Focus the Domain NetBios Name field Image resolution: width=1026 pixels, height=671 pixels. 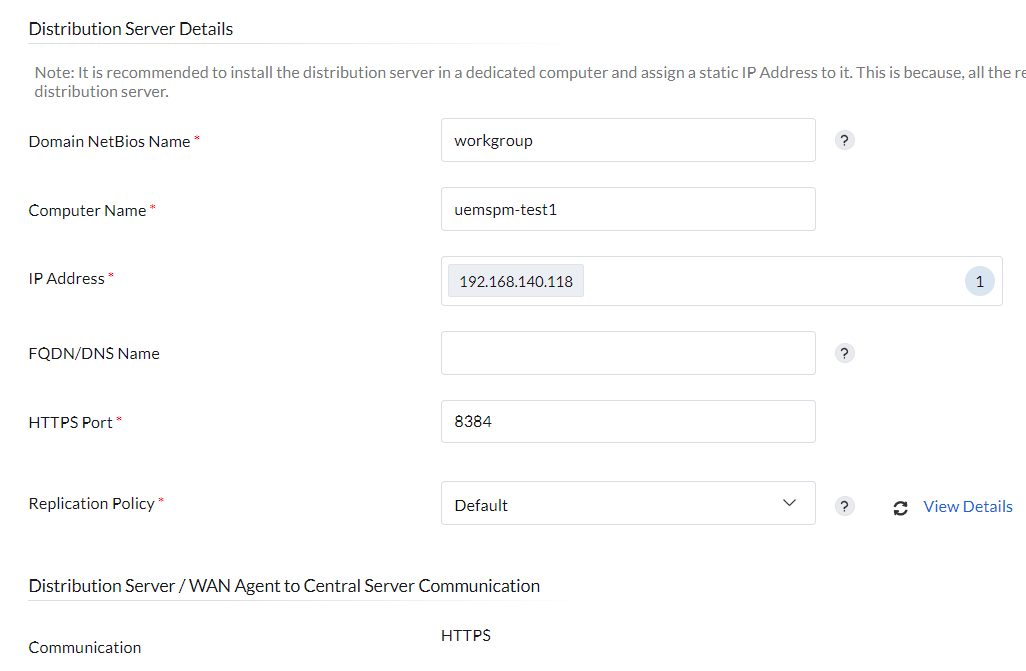tap(628, 140)
